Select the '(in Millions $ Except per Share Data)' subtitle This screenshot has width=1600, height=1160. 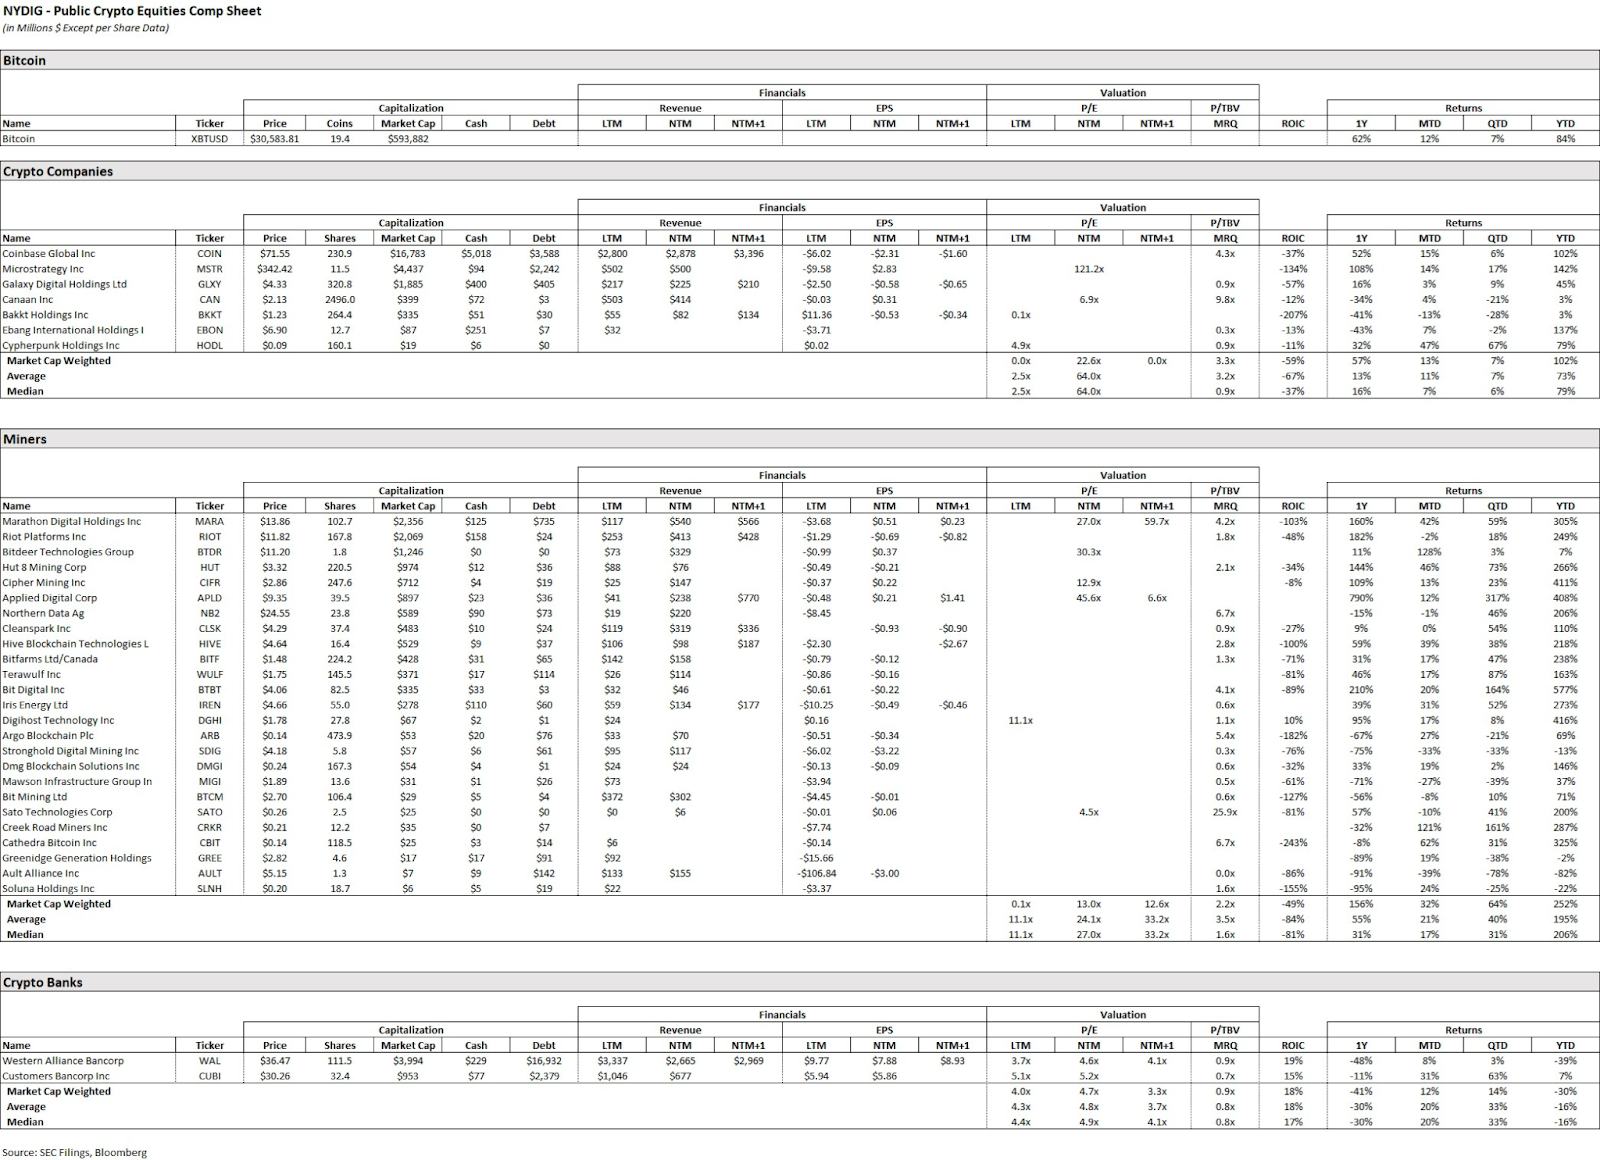pos(86,28)
